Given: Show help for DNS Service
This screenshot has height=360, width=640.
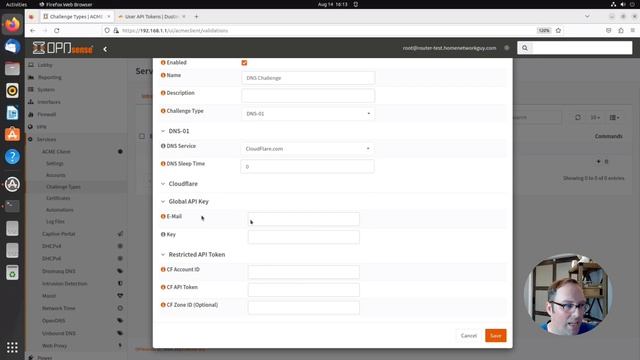Looking at the screenshot, I should [163, 146].
